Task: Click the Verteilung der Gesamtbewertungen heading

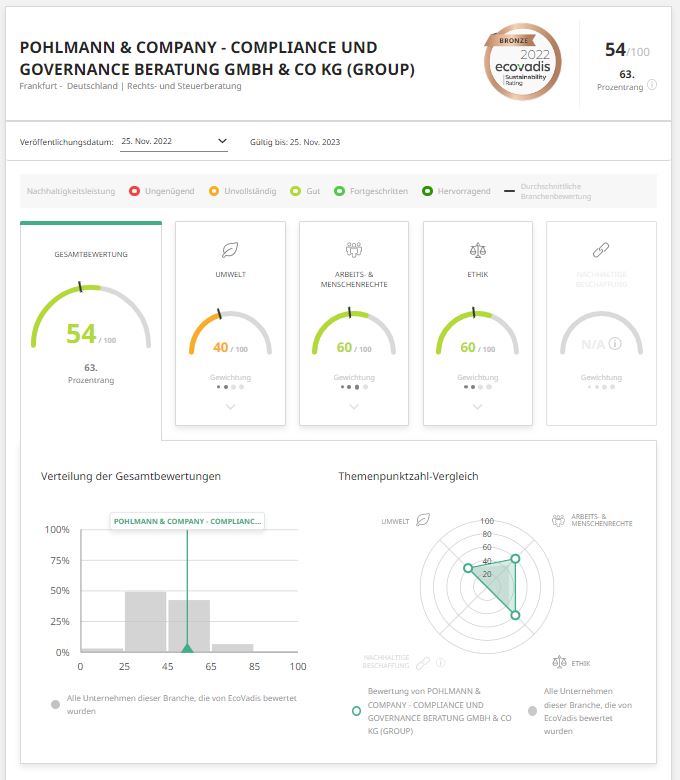Action: 131,476
